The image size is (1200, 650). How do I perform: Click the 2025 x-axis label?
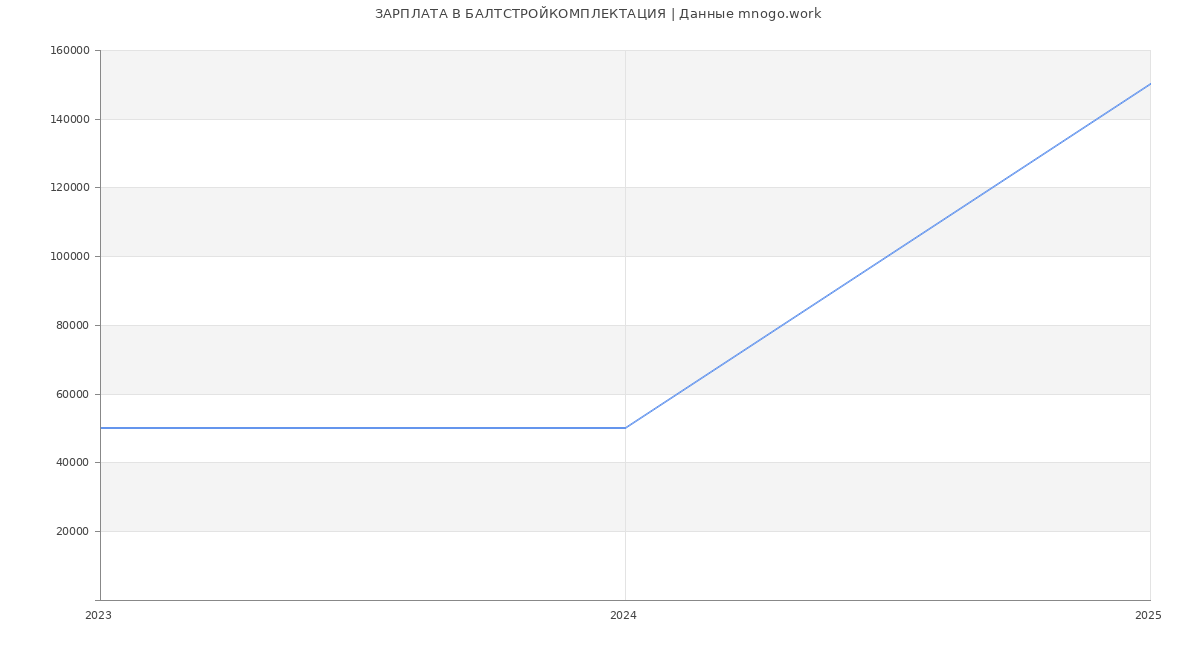click(1148, 616)
